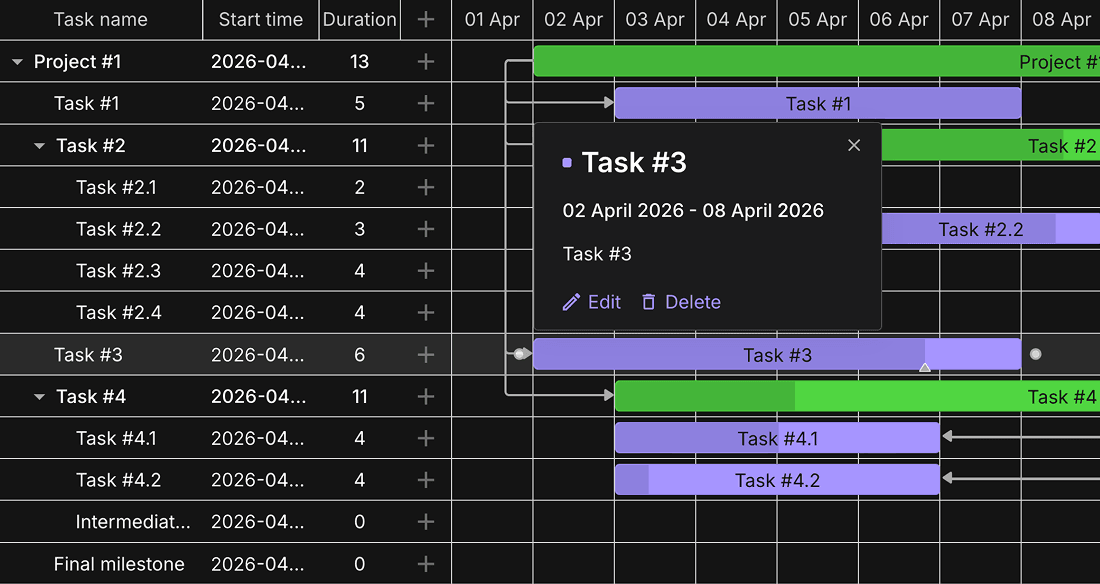Screen dimensions: 1100x584
Task: Click the plus icon in Task #2.2 row
Action: (x=426, y=229)
